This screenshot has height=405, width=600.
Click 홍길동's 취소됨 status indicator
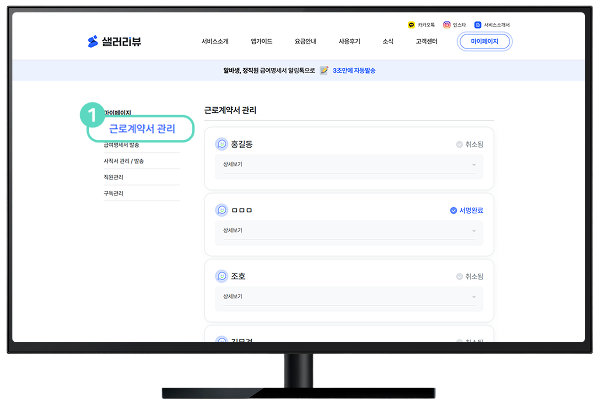tap(470, 144)
